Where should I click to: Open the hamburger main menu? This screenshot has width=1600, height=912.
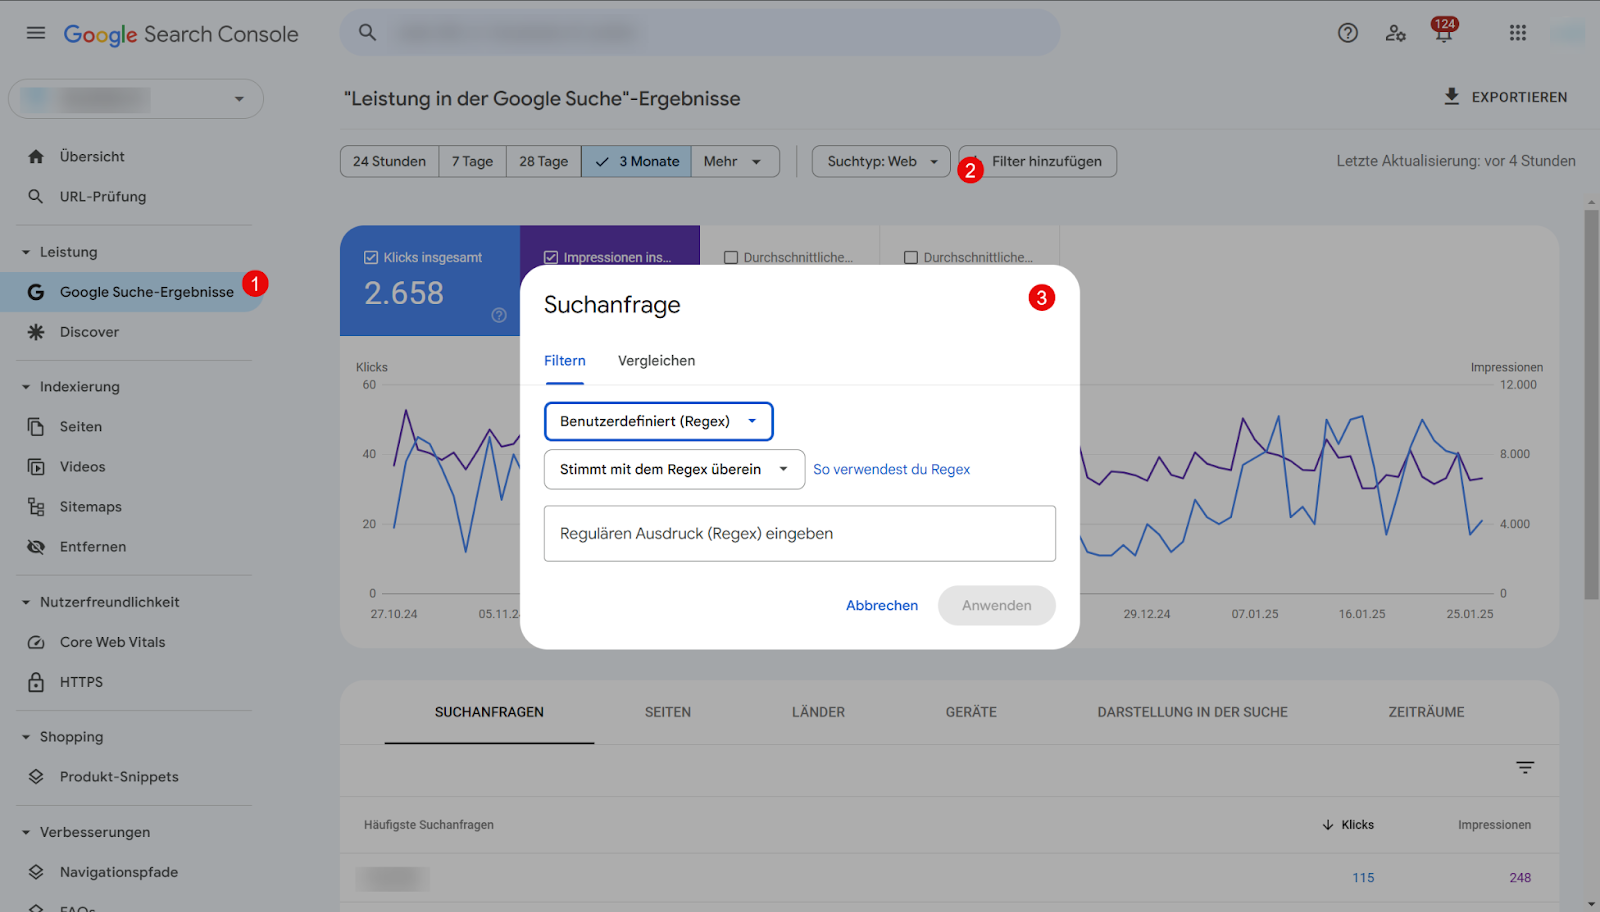[x=36, y=33]
